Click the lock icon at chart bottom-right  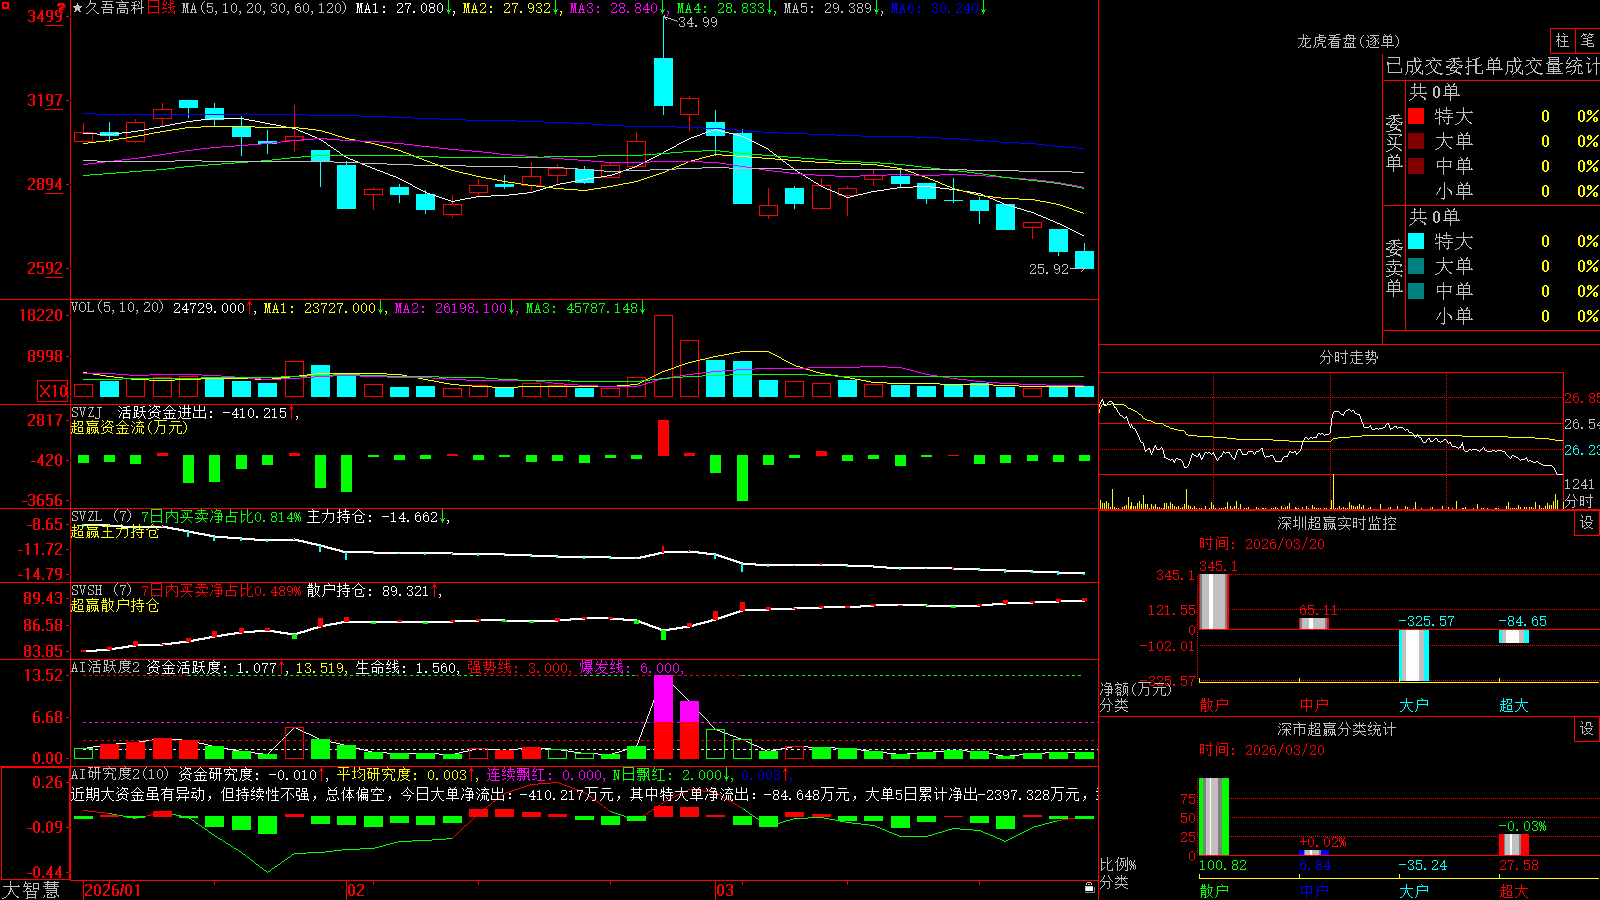1089,888
